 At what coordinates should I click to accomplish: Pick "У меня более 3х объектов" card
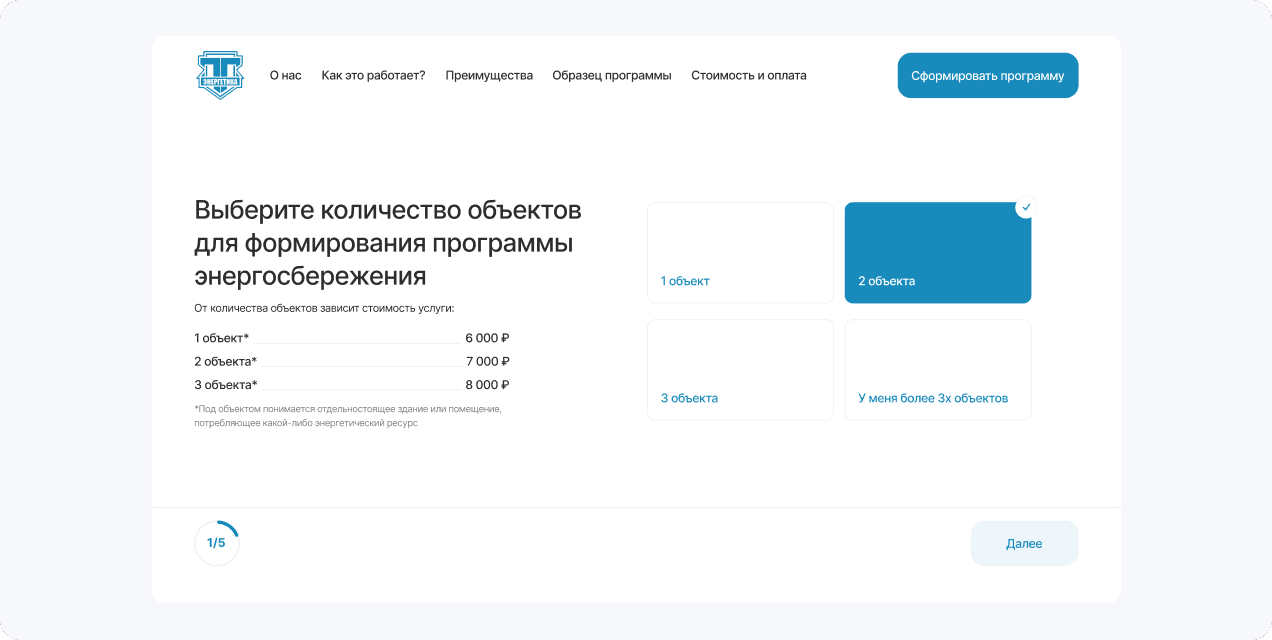coord(937,370)
